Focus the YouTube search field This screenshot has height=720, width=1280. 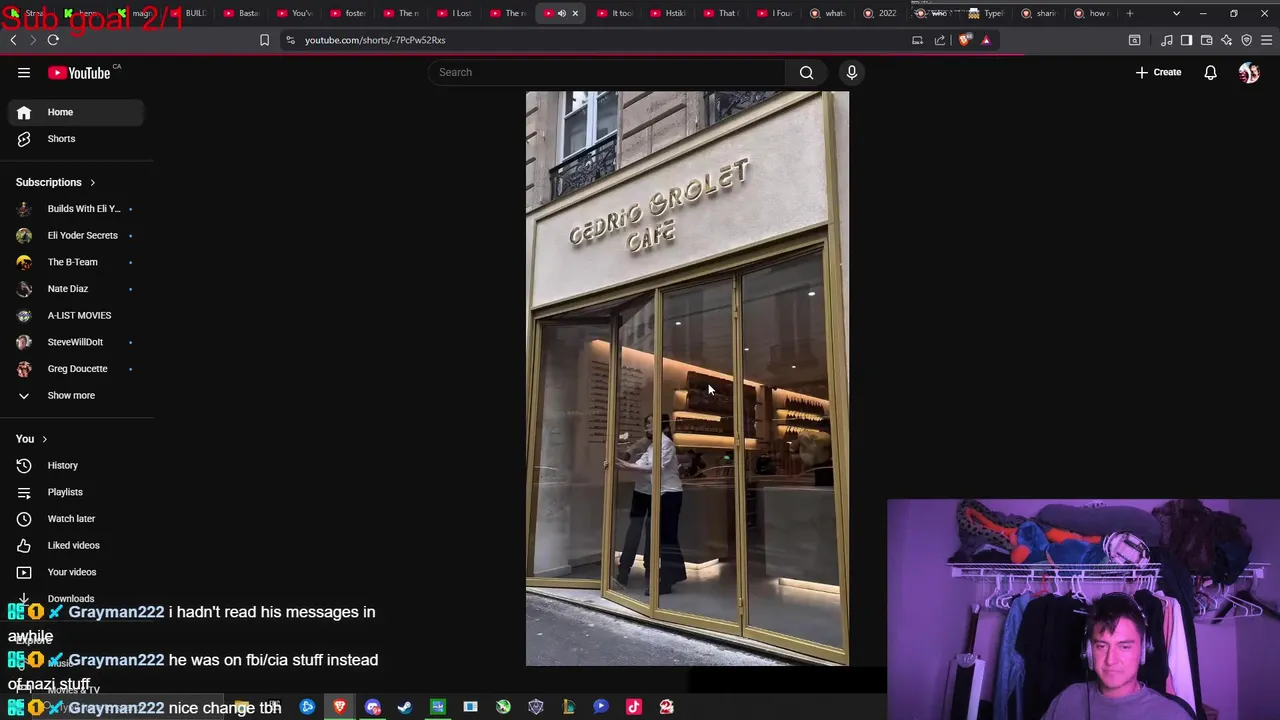click(608, 72)
